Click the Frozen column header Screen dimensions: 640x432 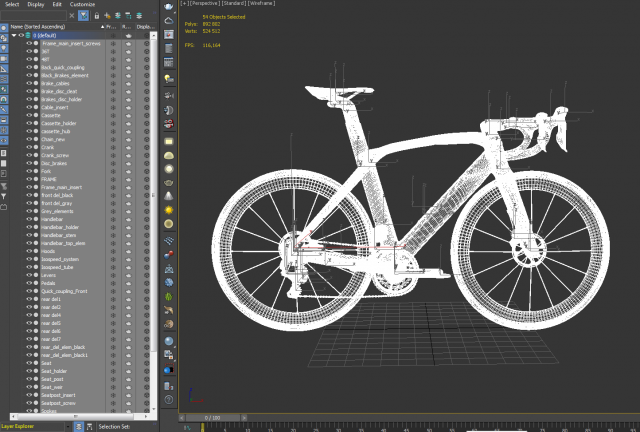[x=112, y=27]
